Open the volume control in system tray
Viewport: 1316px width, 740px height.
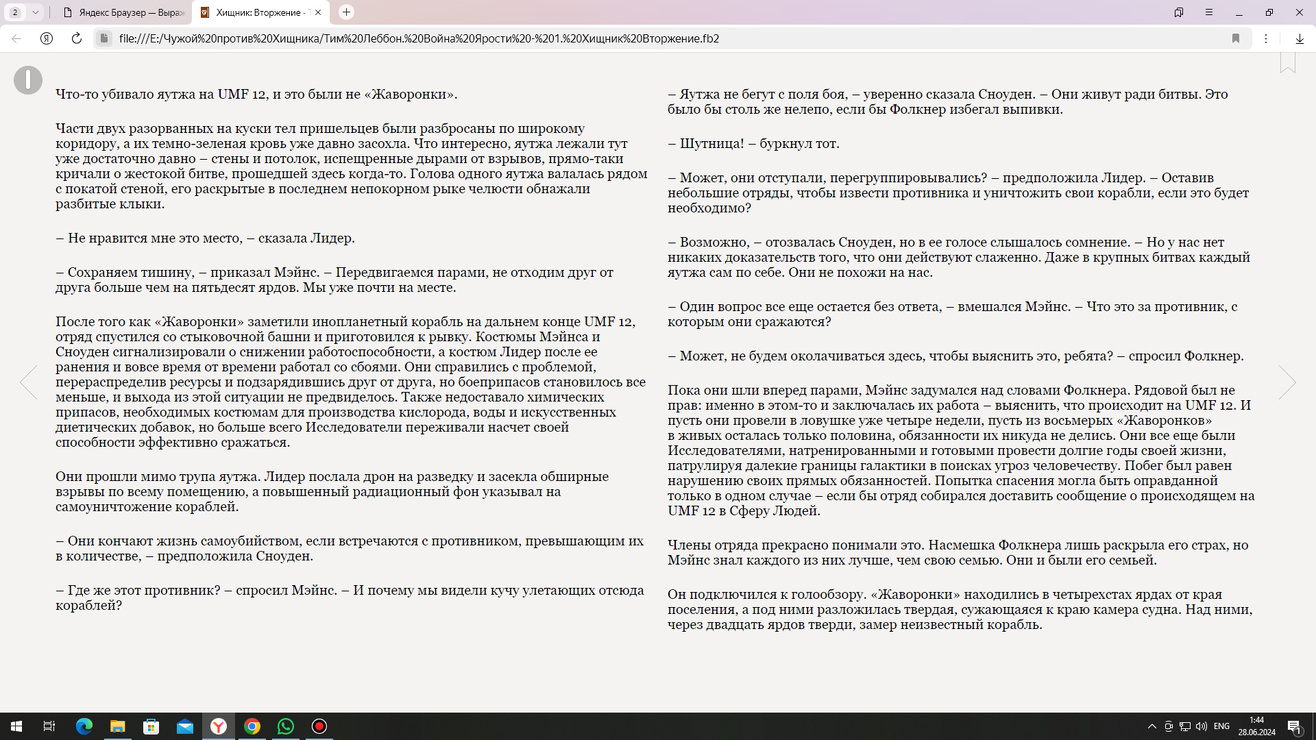pos(1200,726)
